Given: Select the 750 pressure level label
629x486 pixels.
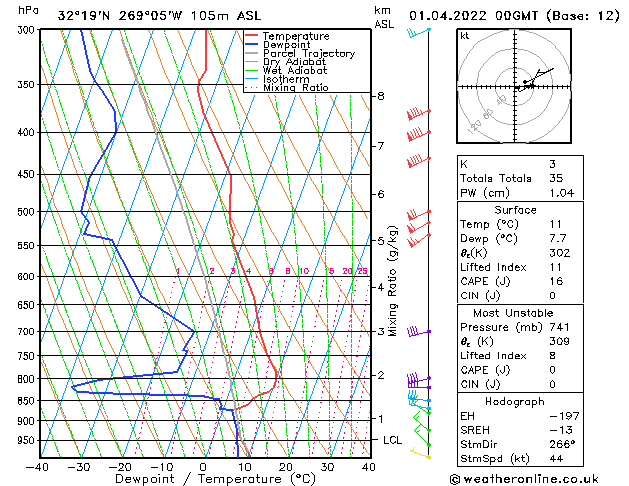Looking at the screenshot, I should [x=28, y=356].
